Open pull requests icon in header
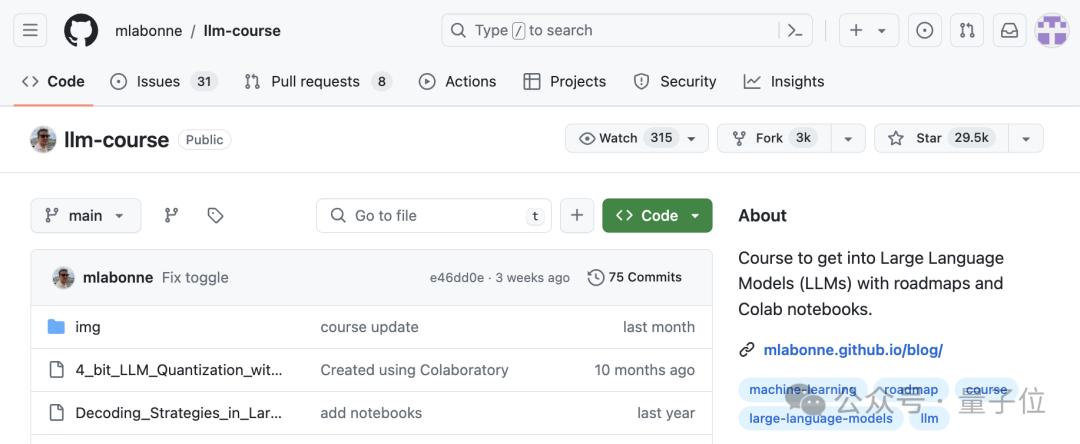This screenshot has height=444, width=1080. (x=967, y=30)
